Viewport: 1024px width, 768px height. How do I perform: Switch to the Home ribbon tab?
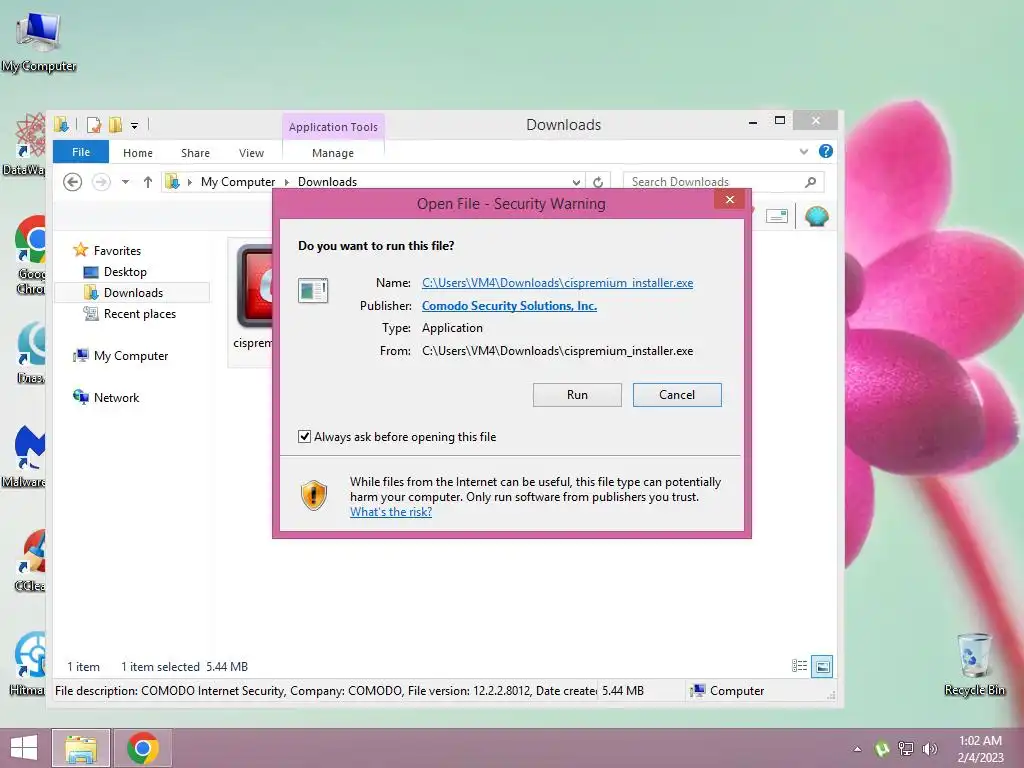(138, 153)
